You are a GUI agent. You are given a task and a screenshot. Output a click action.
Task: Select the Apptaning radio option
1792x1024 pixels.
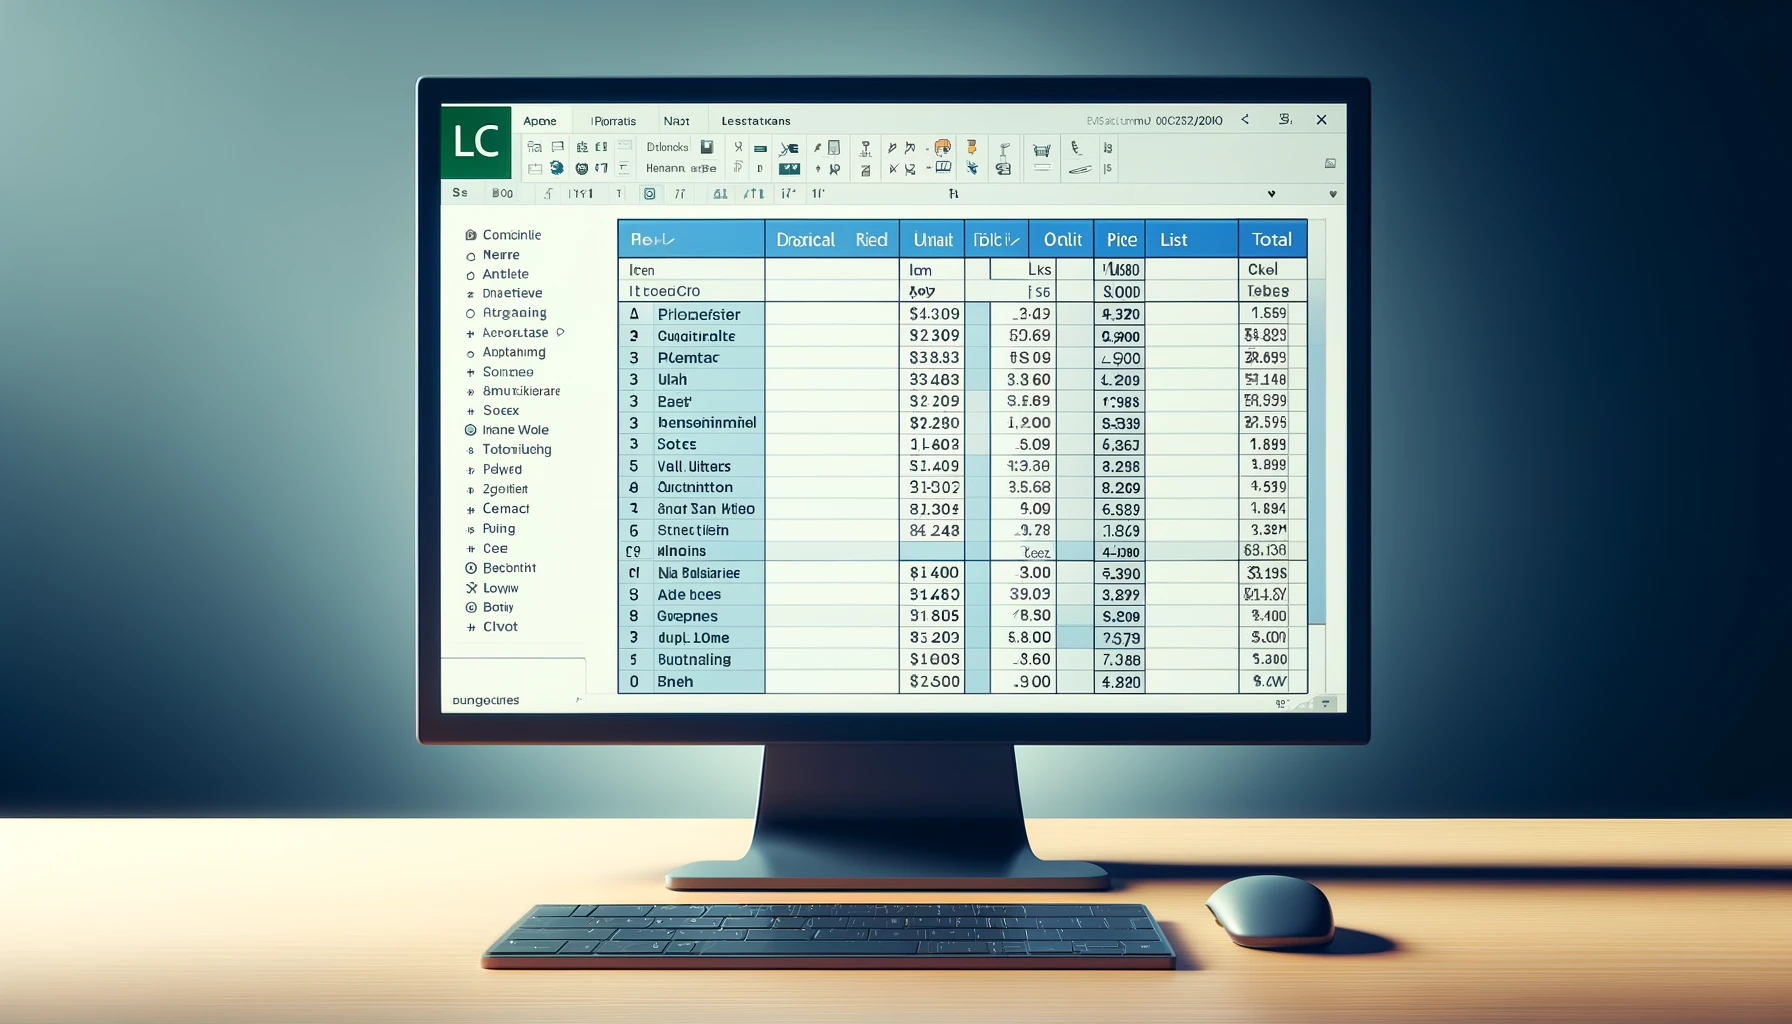470,353
